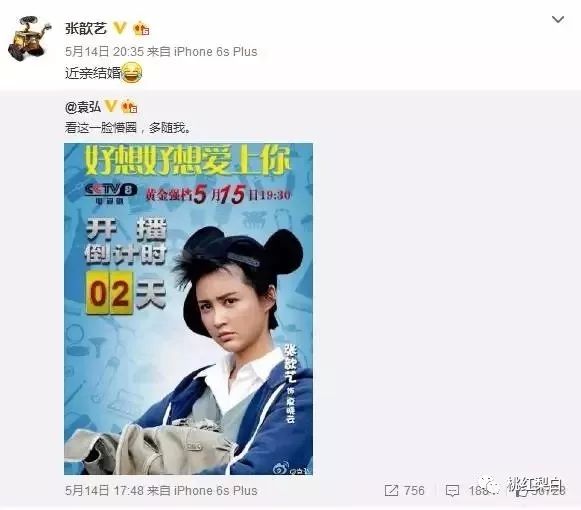Open the post options chevron menu
Screen dimensions: 581x510
pos(558,19)
